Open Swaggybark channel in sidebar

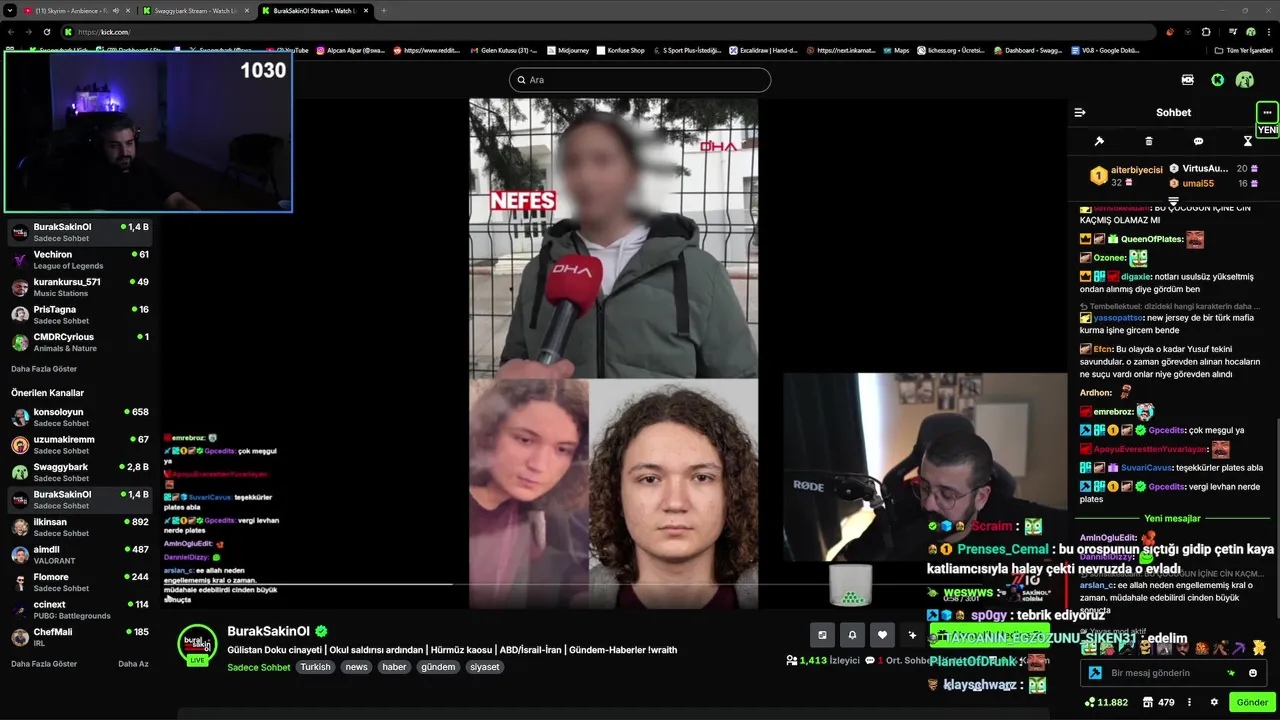coord(80,472)
